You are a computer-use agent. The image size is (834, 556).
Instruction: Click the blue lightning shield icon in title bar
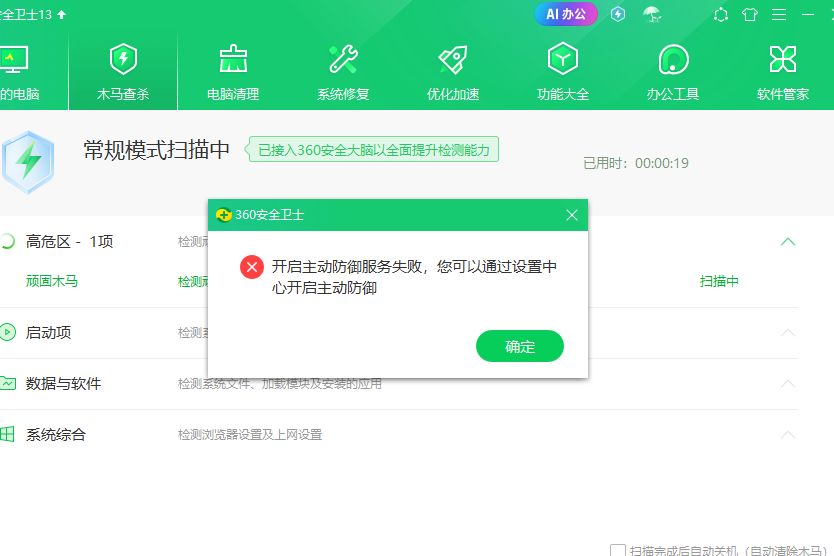tap(618, 14)
